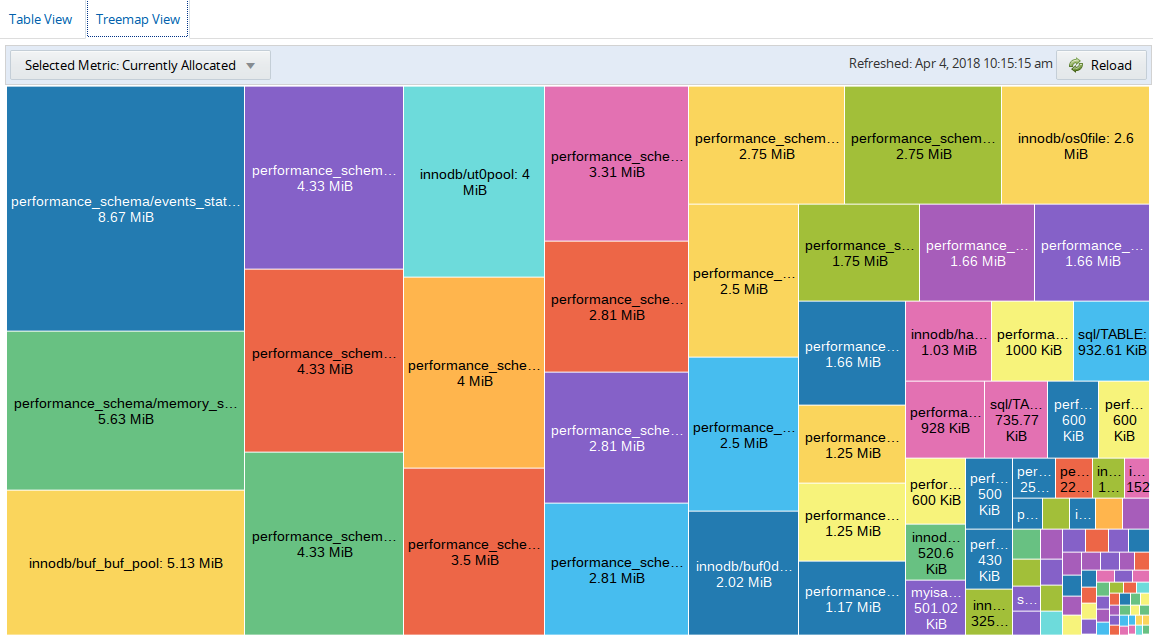Select the sql/TABLE 932.61 KiB block
1153x637 pixels.
pos(1111,342)
